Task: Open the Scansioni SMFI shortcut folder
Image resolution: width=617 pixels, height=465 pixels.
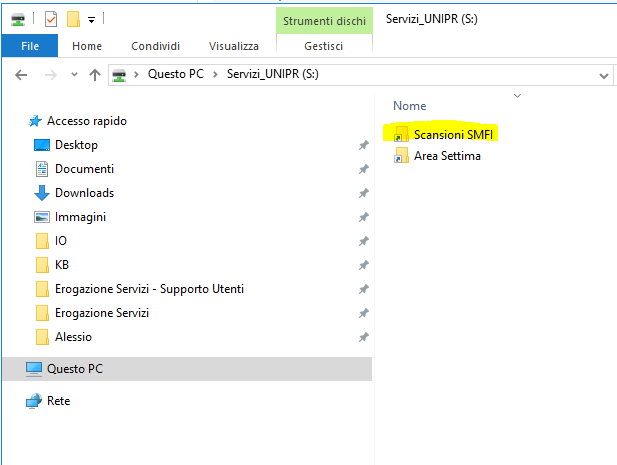Action: pos(453,133)
